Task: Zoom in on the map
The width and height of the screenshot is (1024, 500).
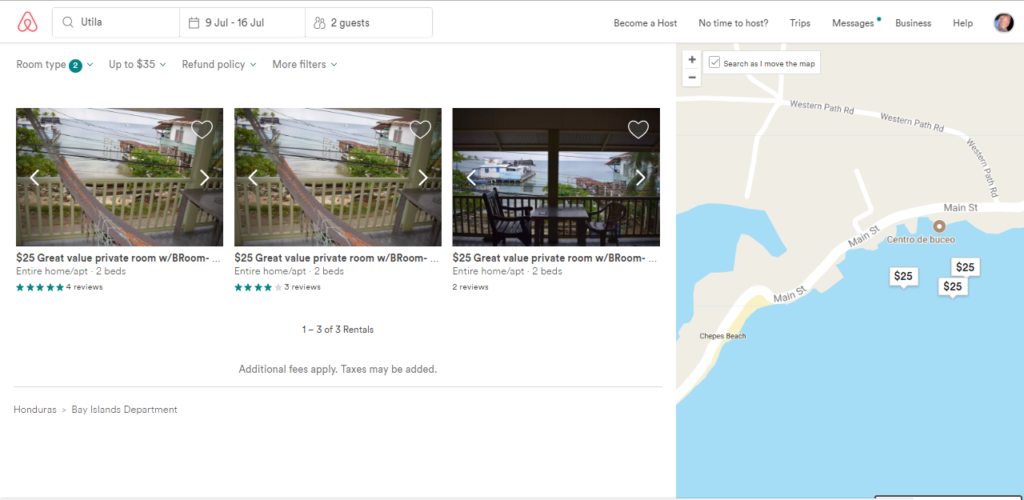Action: (x=692, y=60)
